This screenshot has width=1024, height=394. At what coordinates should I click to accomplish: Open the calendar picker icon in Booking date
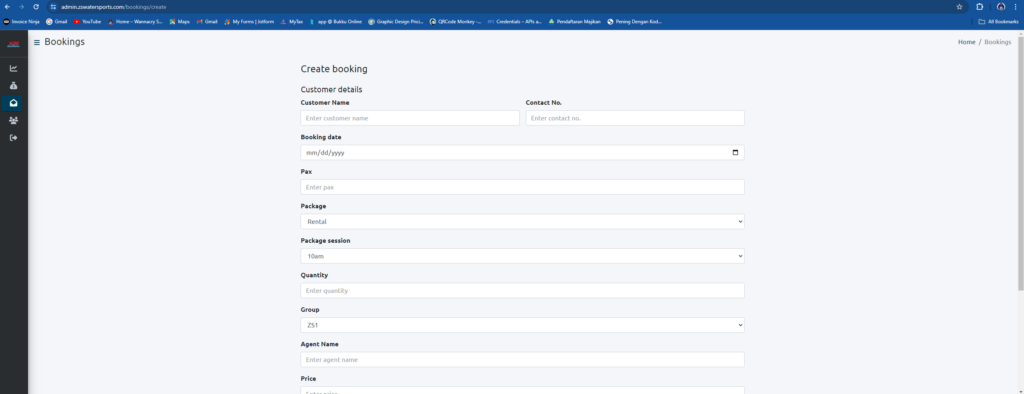pos(735,152)
